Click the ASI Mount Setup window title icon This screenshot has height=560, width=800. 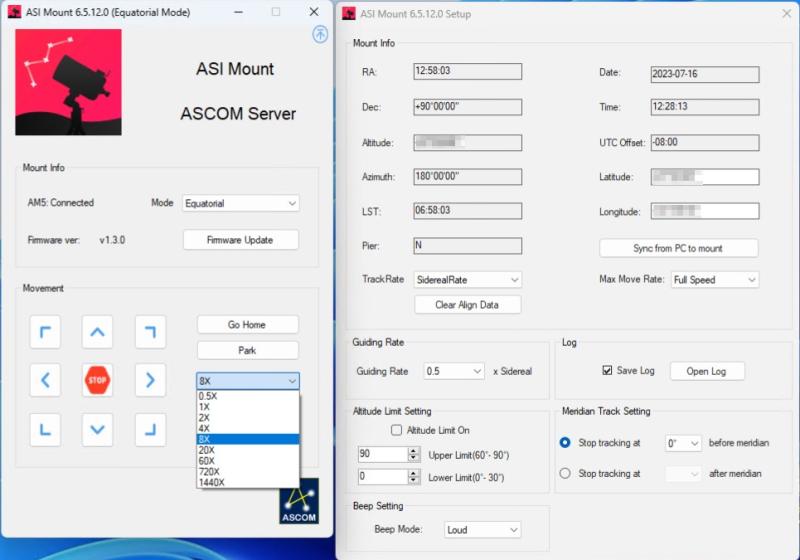pos(349,13)
